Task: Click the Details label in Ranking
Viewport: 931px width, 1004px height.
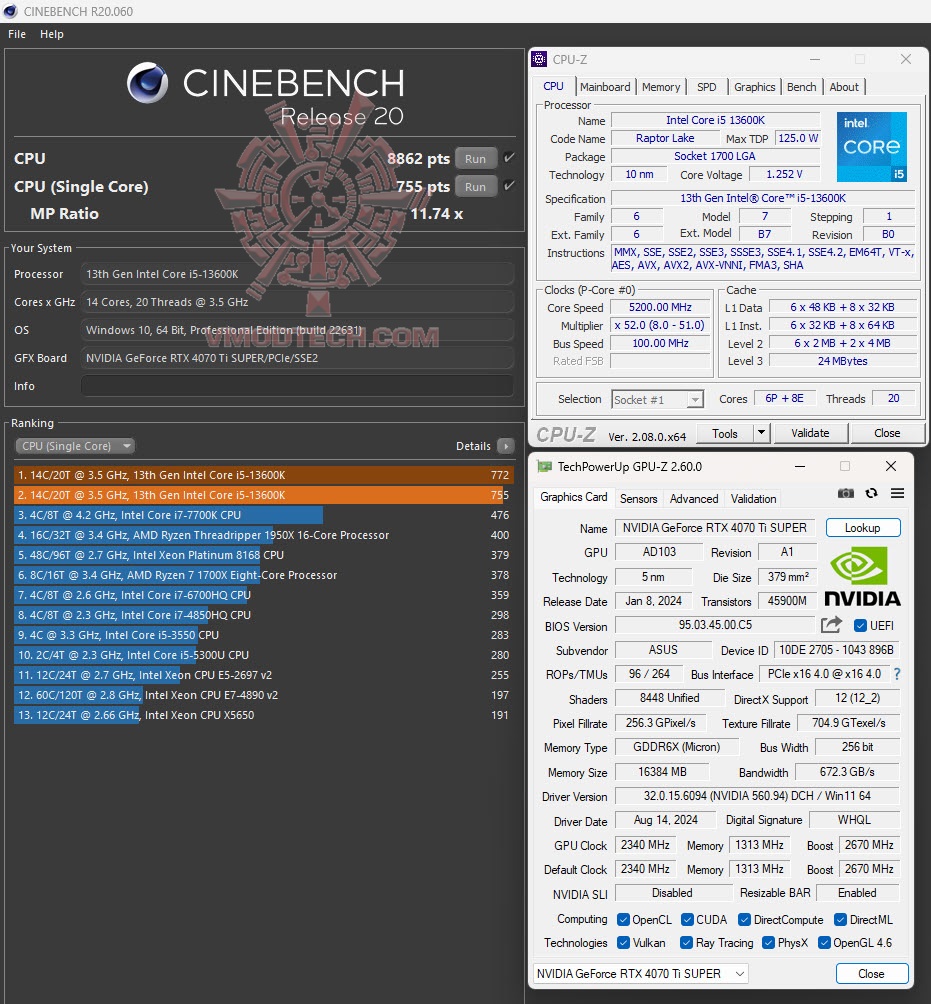Action: click(x=473, y=446)
